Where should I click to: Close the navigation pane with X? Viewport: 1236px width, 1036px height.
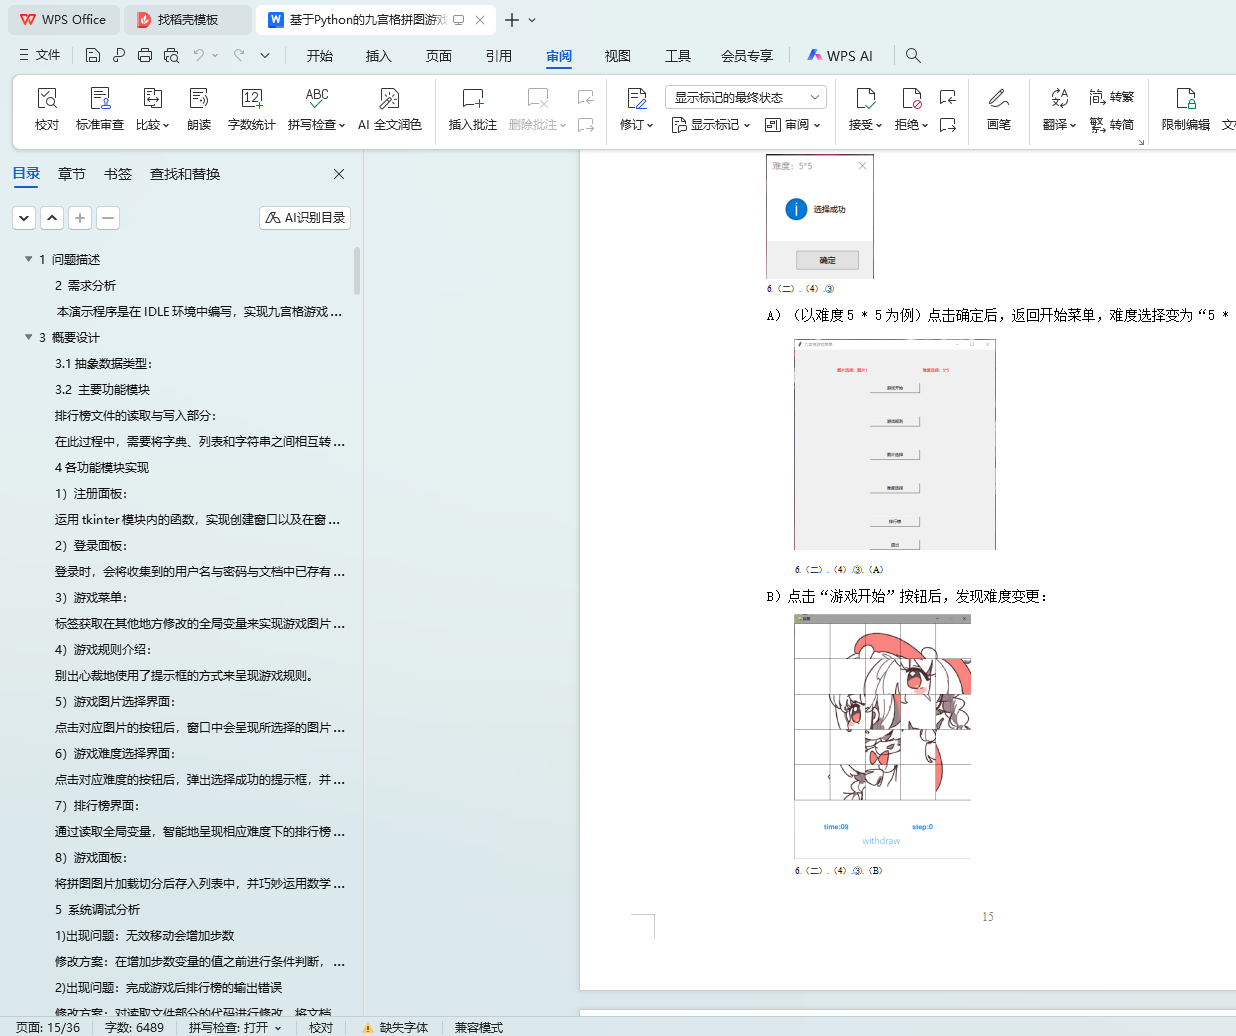pyautogui.click(x=339, y=174)
